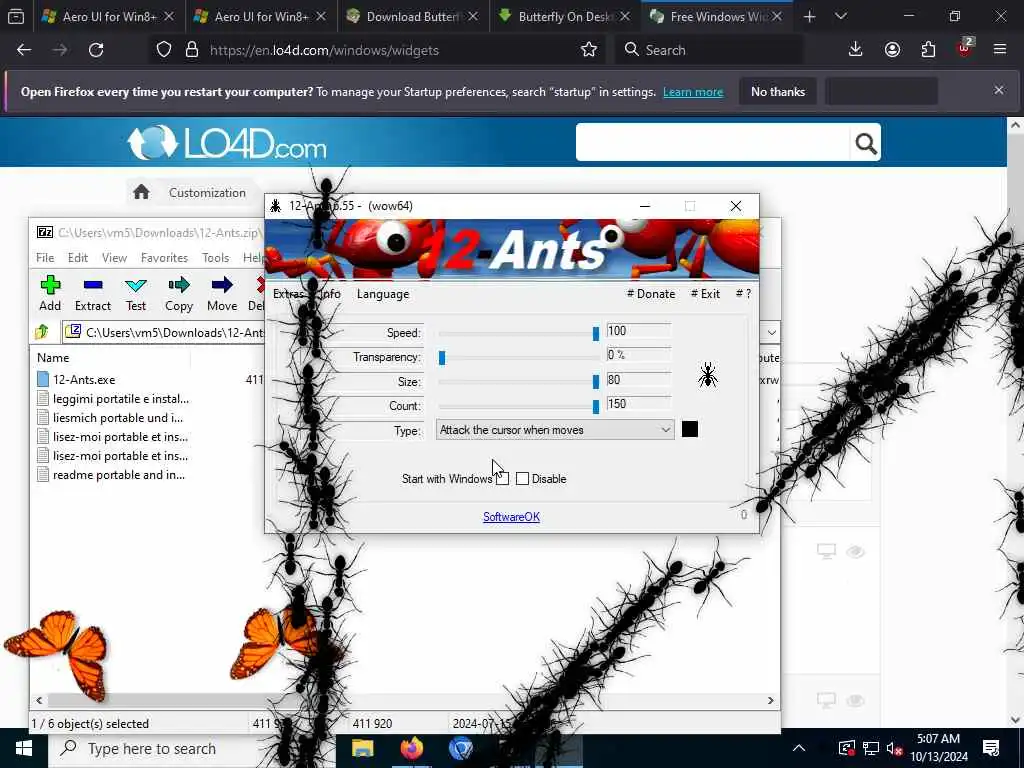Click the # ? help button
This screenshot has height=768, width=1024.
[x=743, y=294]
